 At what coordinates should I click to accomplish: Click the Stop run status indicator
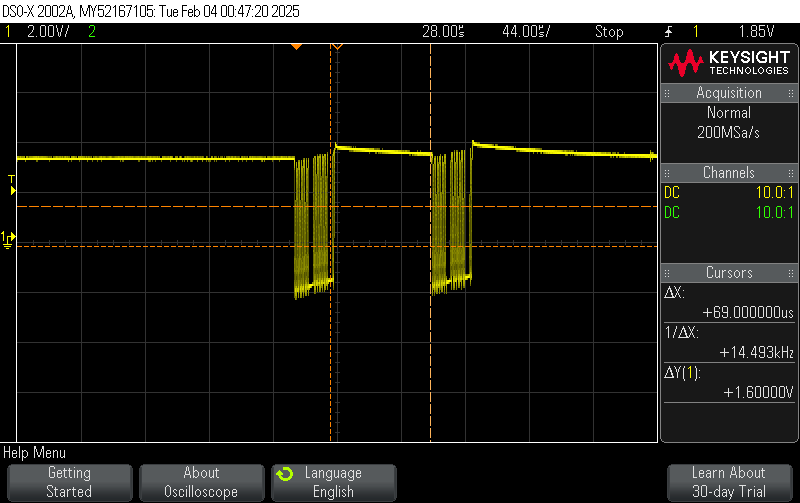coord(609,32)
